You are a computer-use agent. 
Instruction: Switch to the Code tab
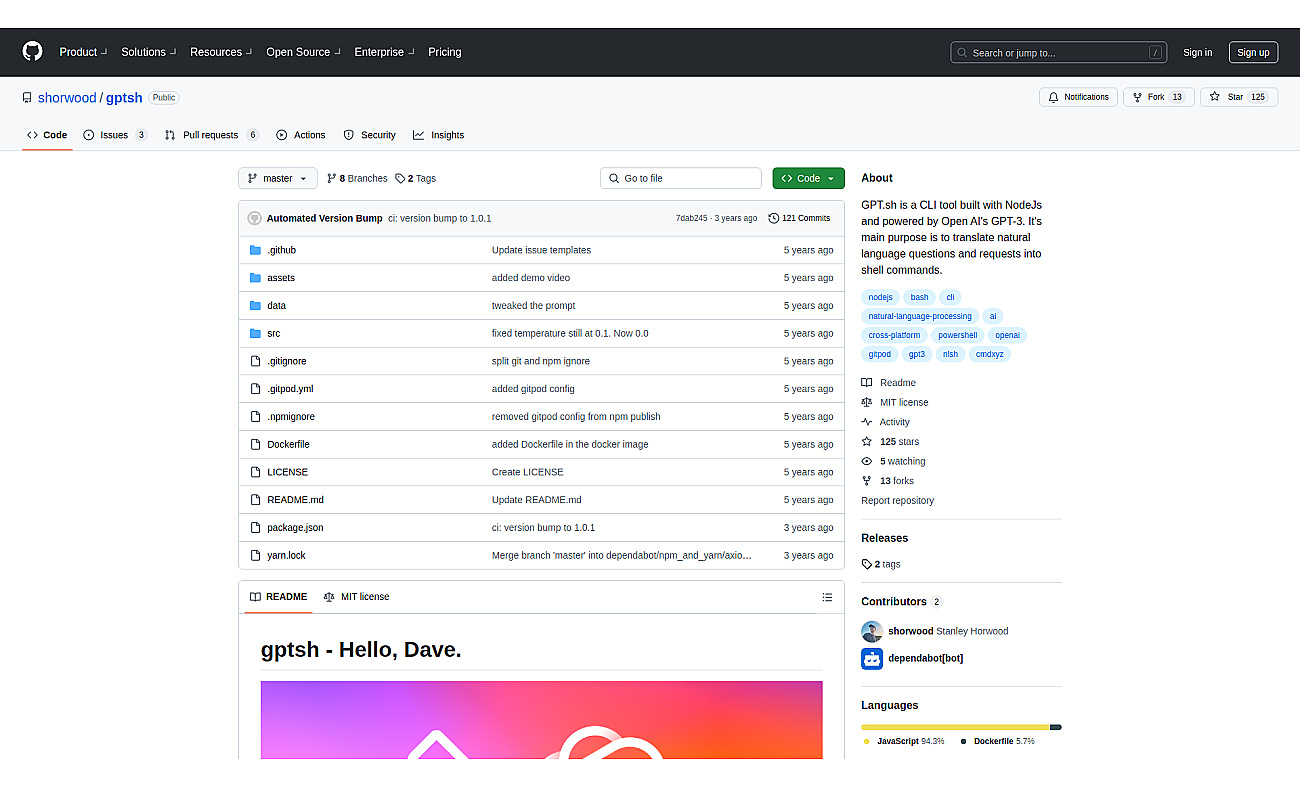[x=47, y=135]
